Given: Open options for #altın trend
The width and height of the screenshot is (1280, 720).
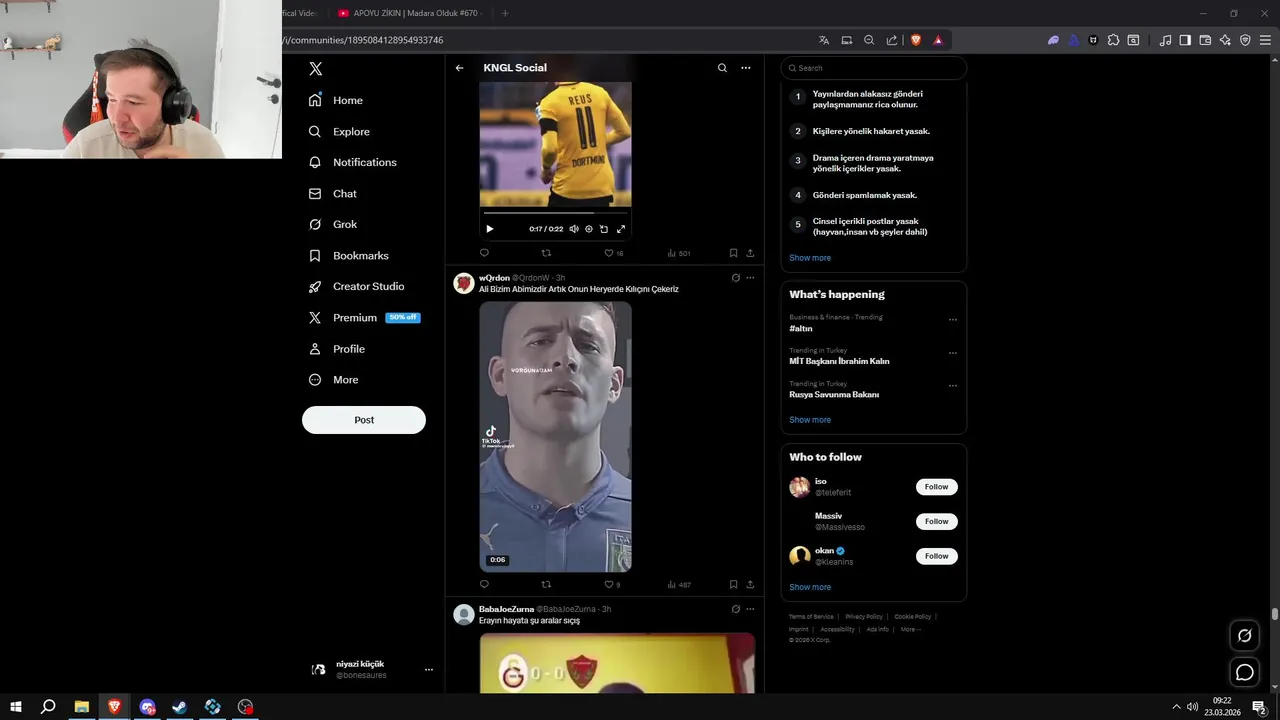Looking at the screenshot, I should [x=952, y=320].
